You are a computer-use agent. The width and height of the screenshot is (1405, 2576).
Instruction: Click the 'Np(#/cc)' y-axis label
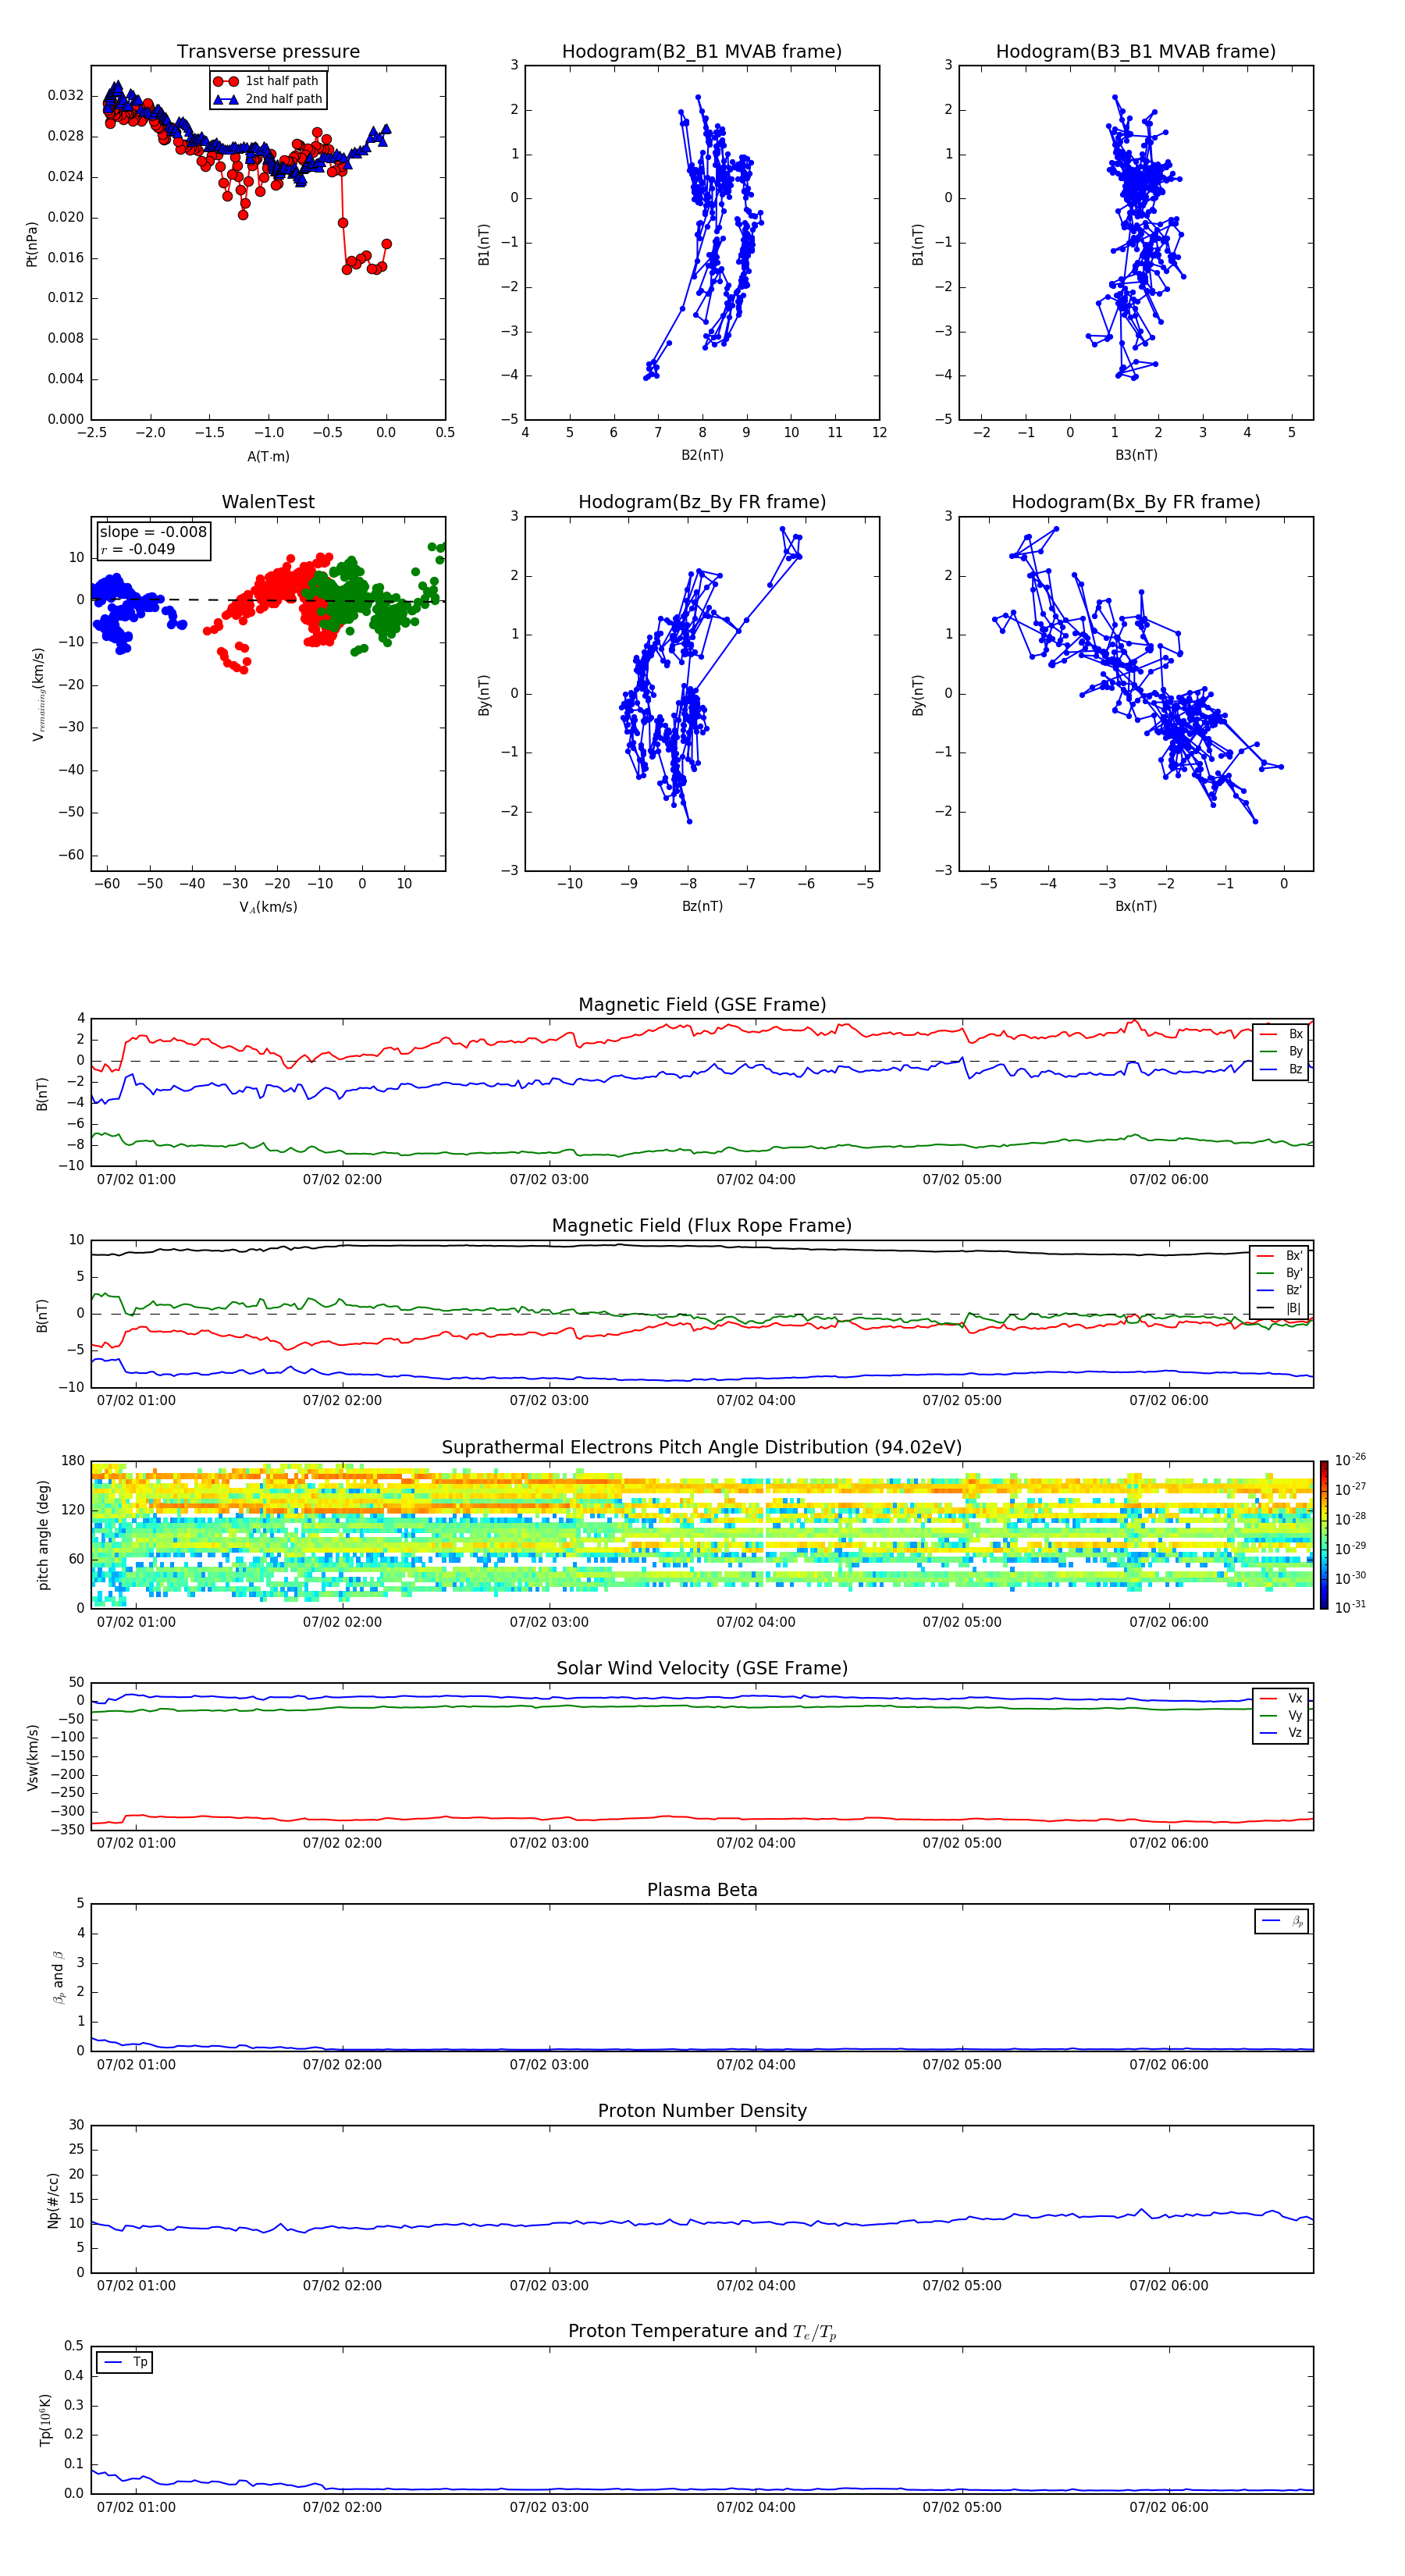[x=53, y=2200]
